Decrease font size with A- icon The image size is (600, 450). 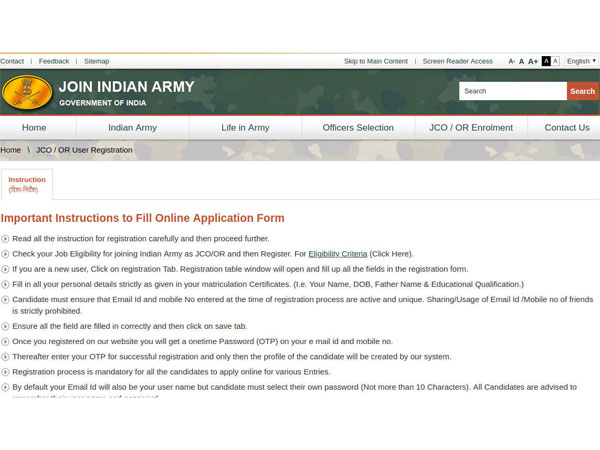click(511, 61)
